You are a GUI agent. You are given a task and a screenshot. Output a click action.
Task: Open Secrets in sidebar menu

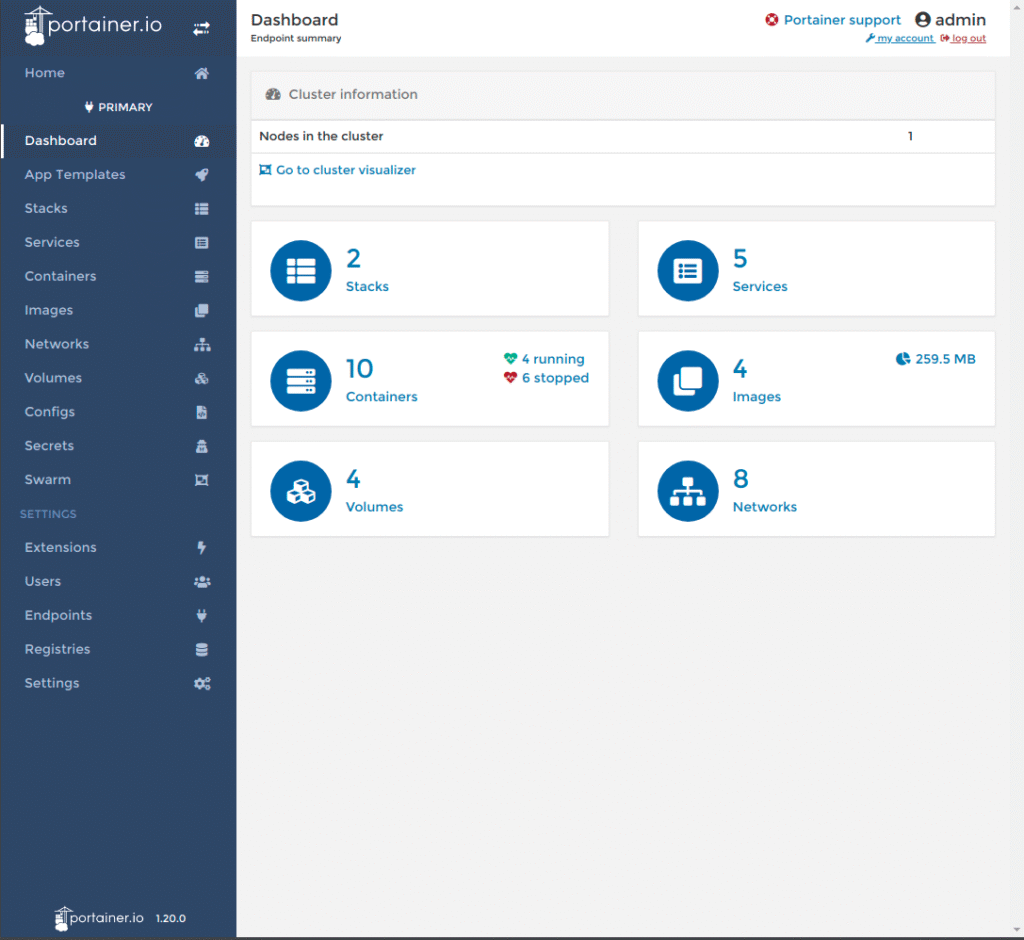[118, 446]
